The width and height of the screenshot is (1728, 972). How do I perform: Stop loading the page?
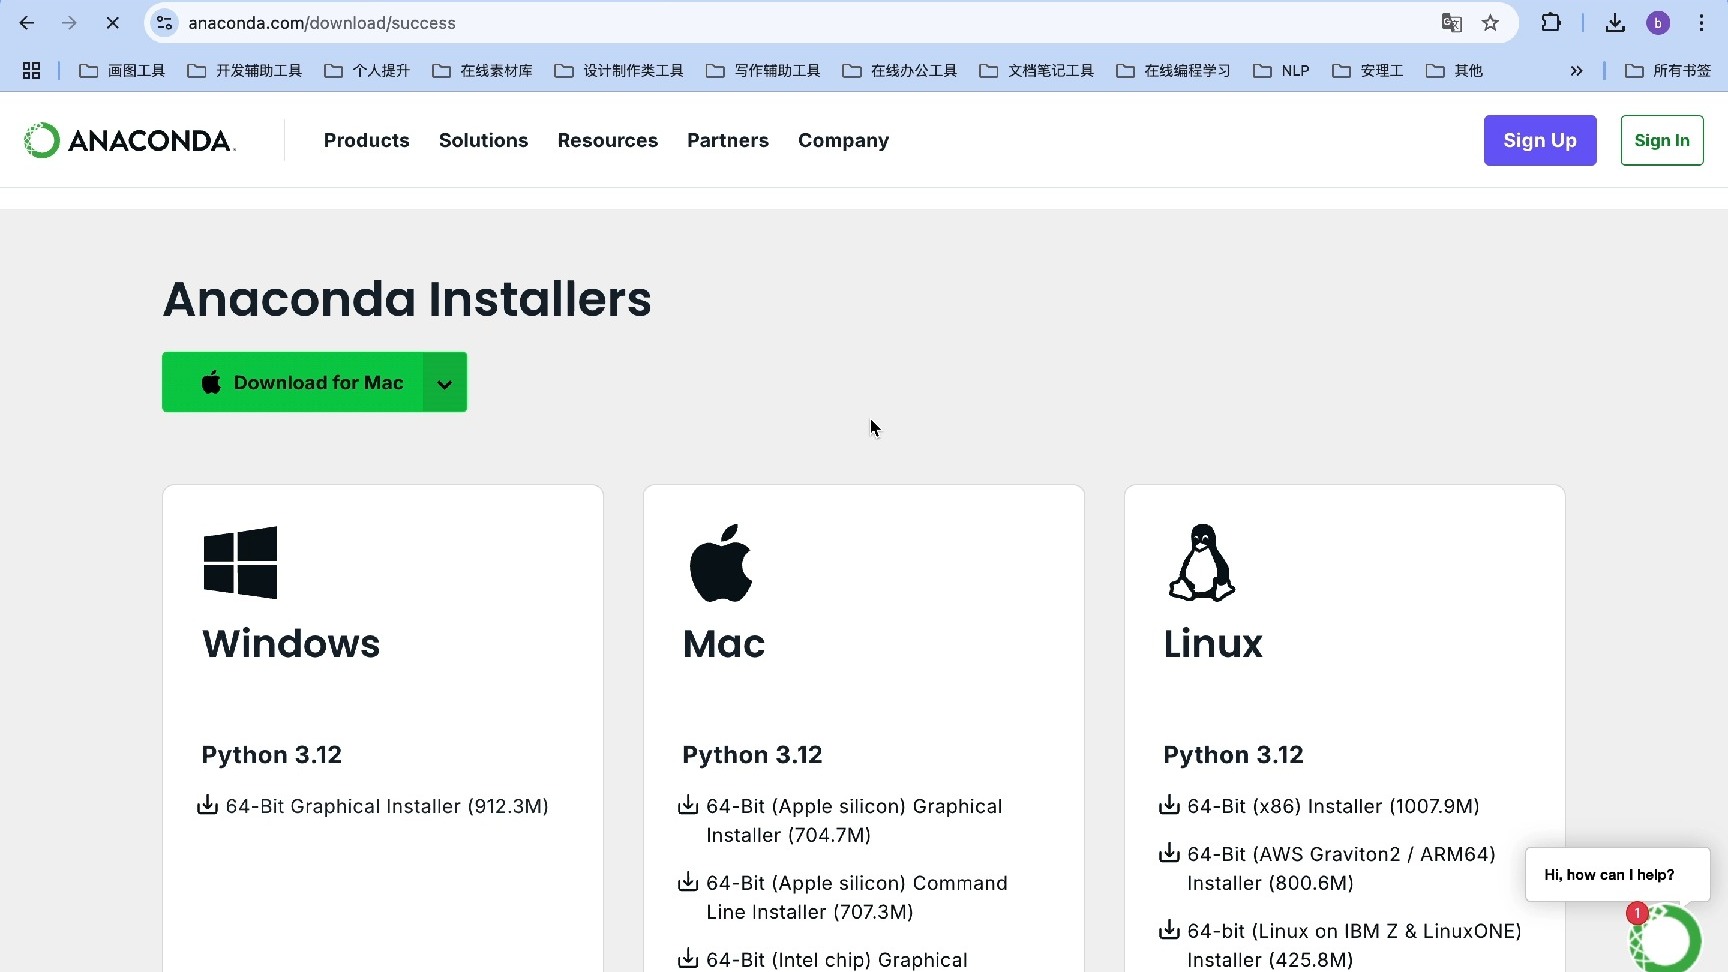click(x=112, y=23)
